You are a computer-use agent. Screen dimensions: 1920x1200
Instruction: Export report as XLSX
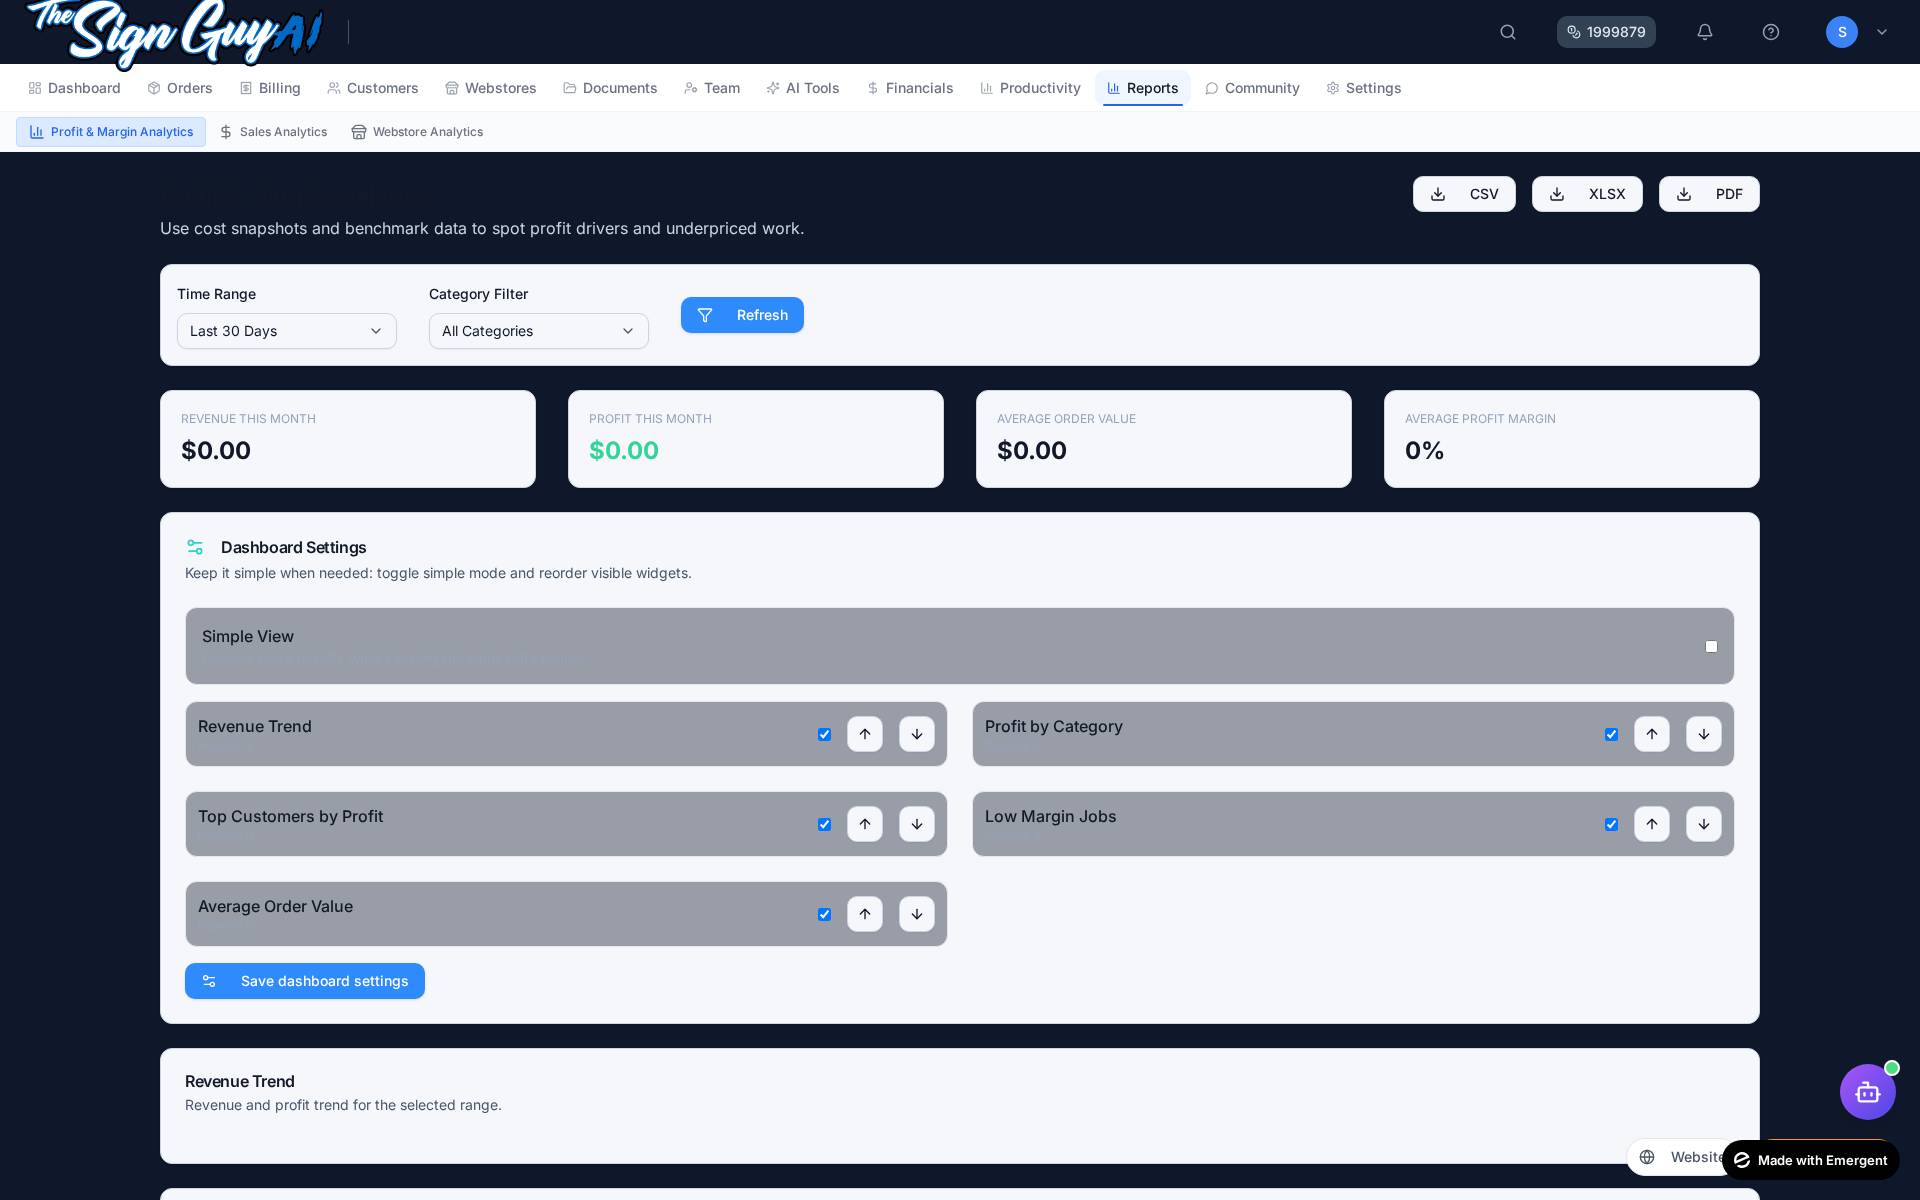tap(1587, 194)
